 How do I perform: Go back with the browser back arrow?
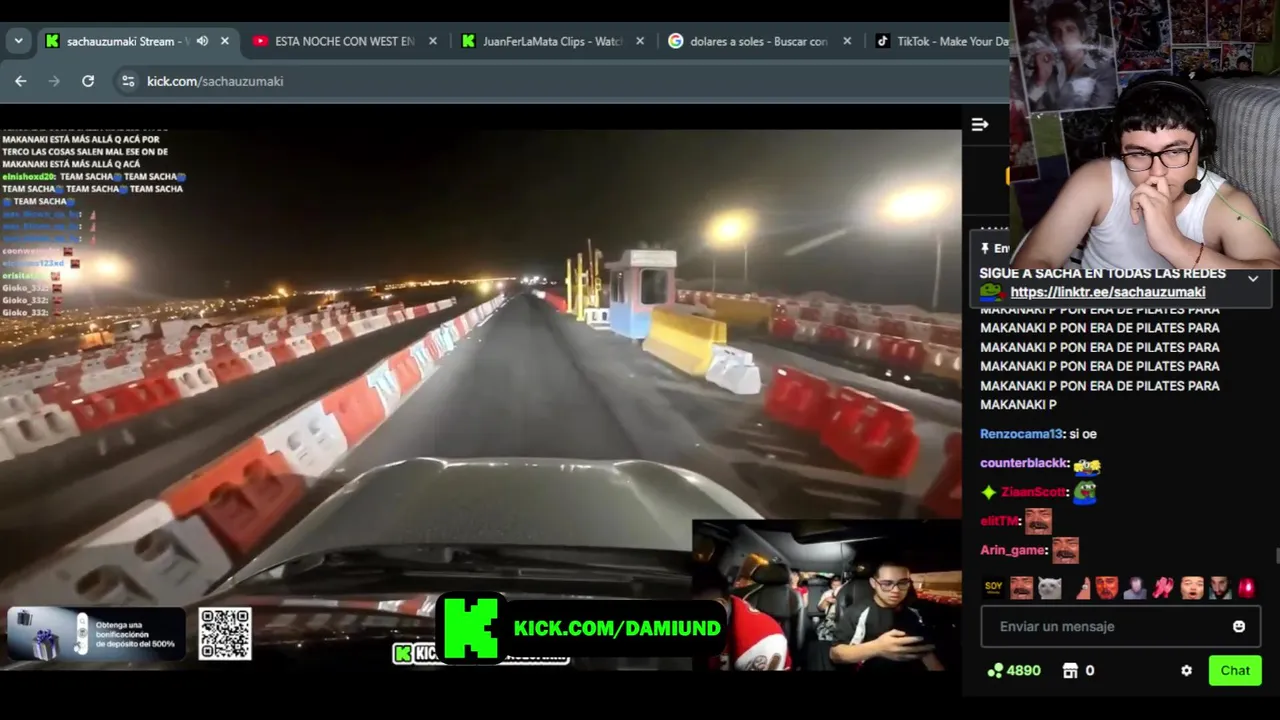[20, 81]
